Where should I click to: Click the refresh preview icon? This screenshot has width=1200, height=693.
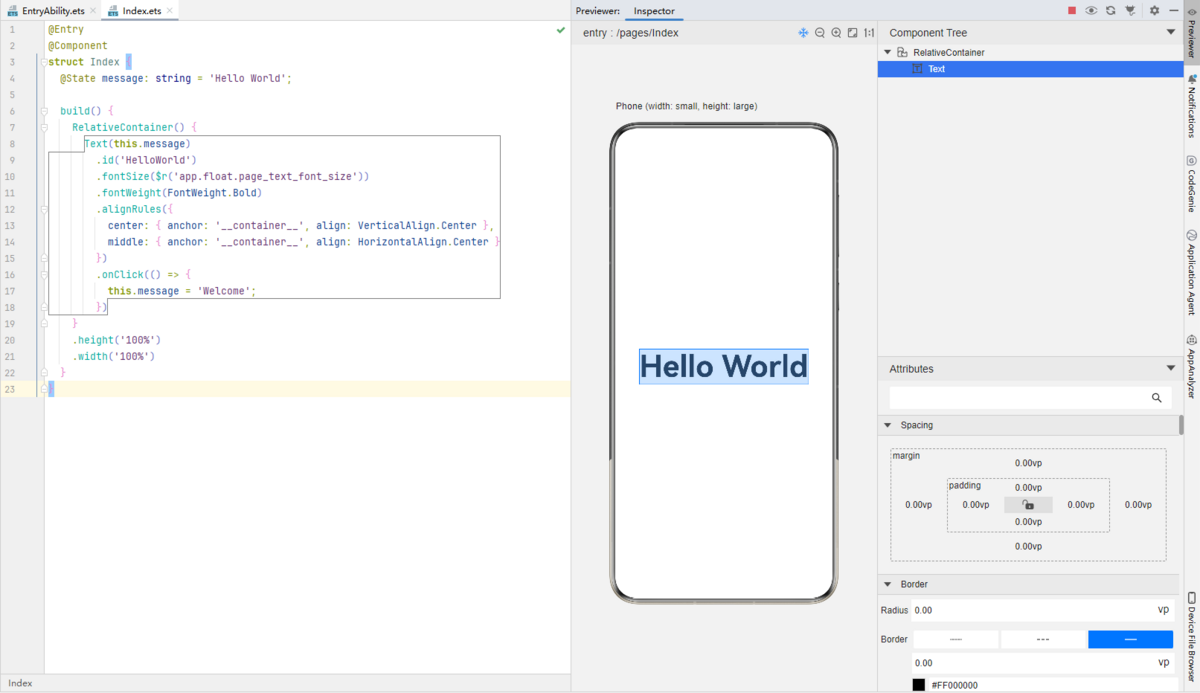click(1110, 11)
